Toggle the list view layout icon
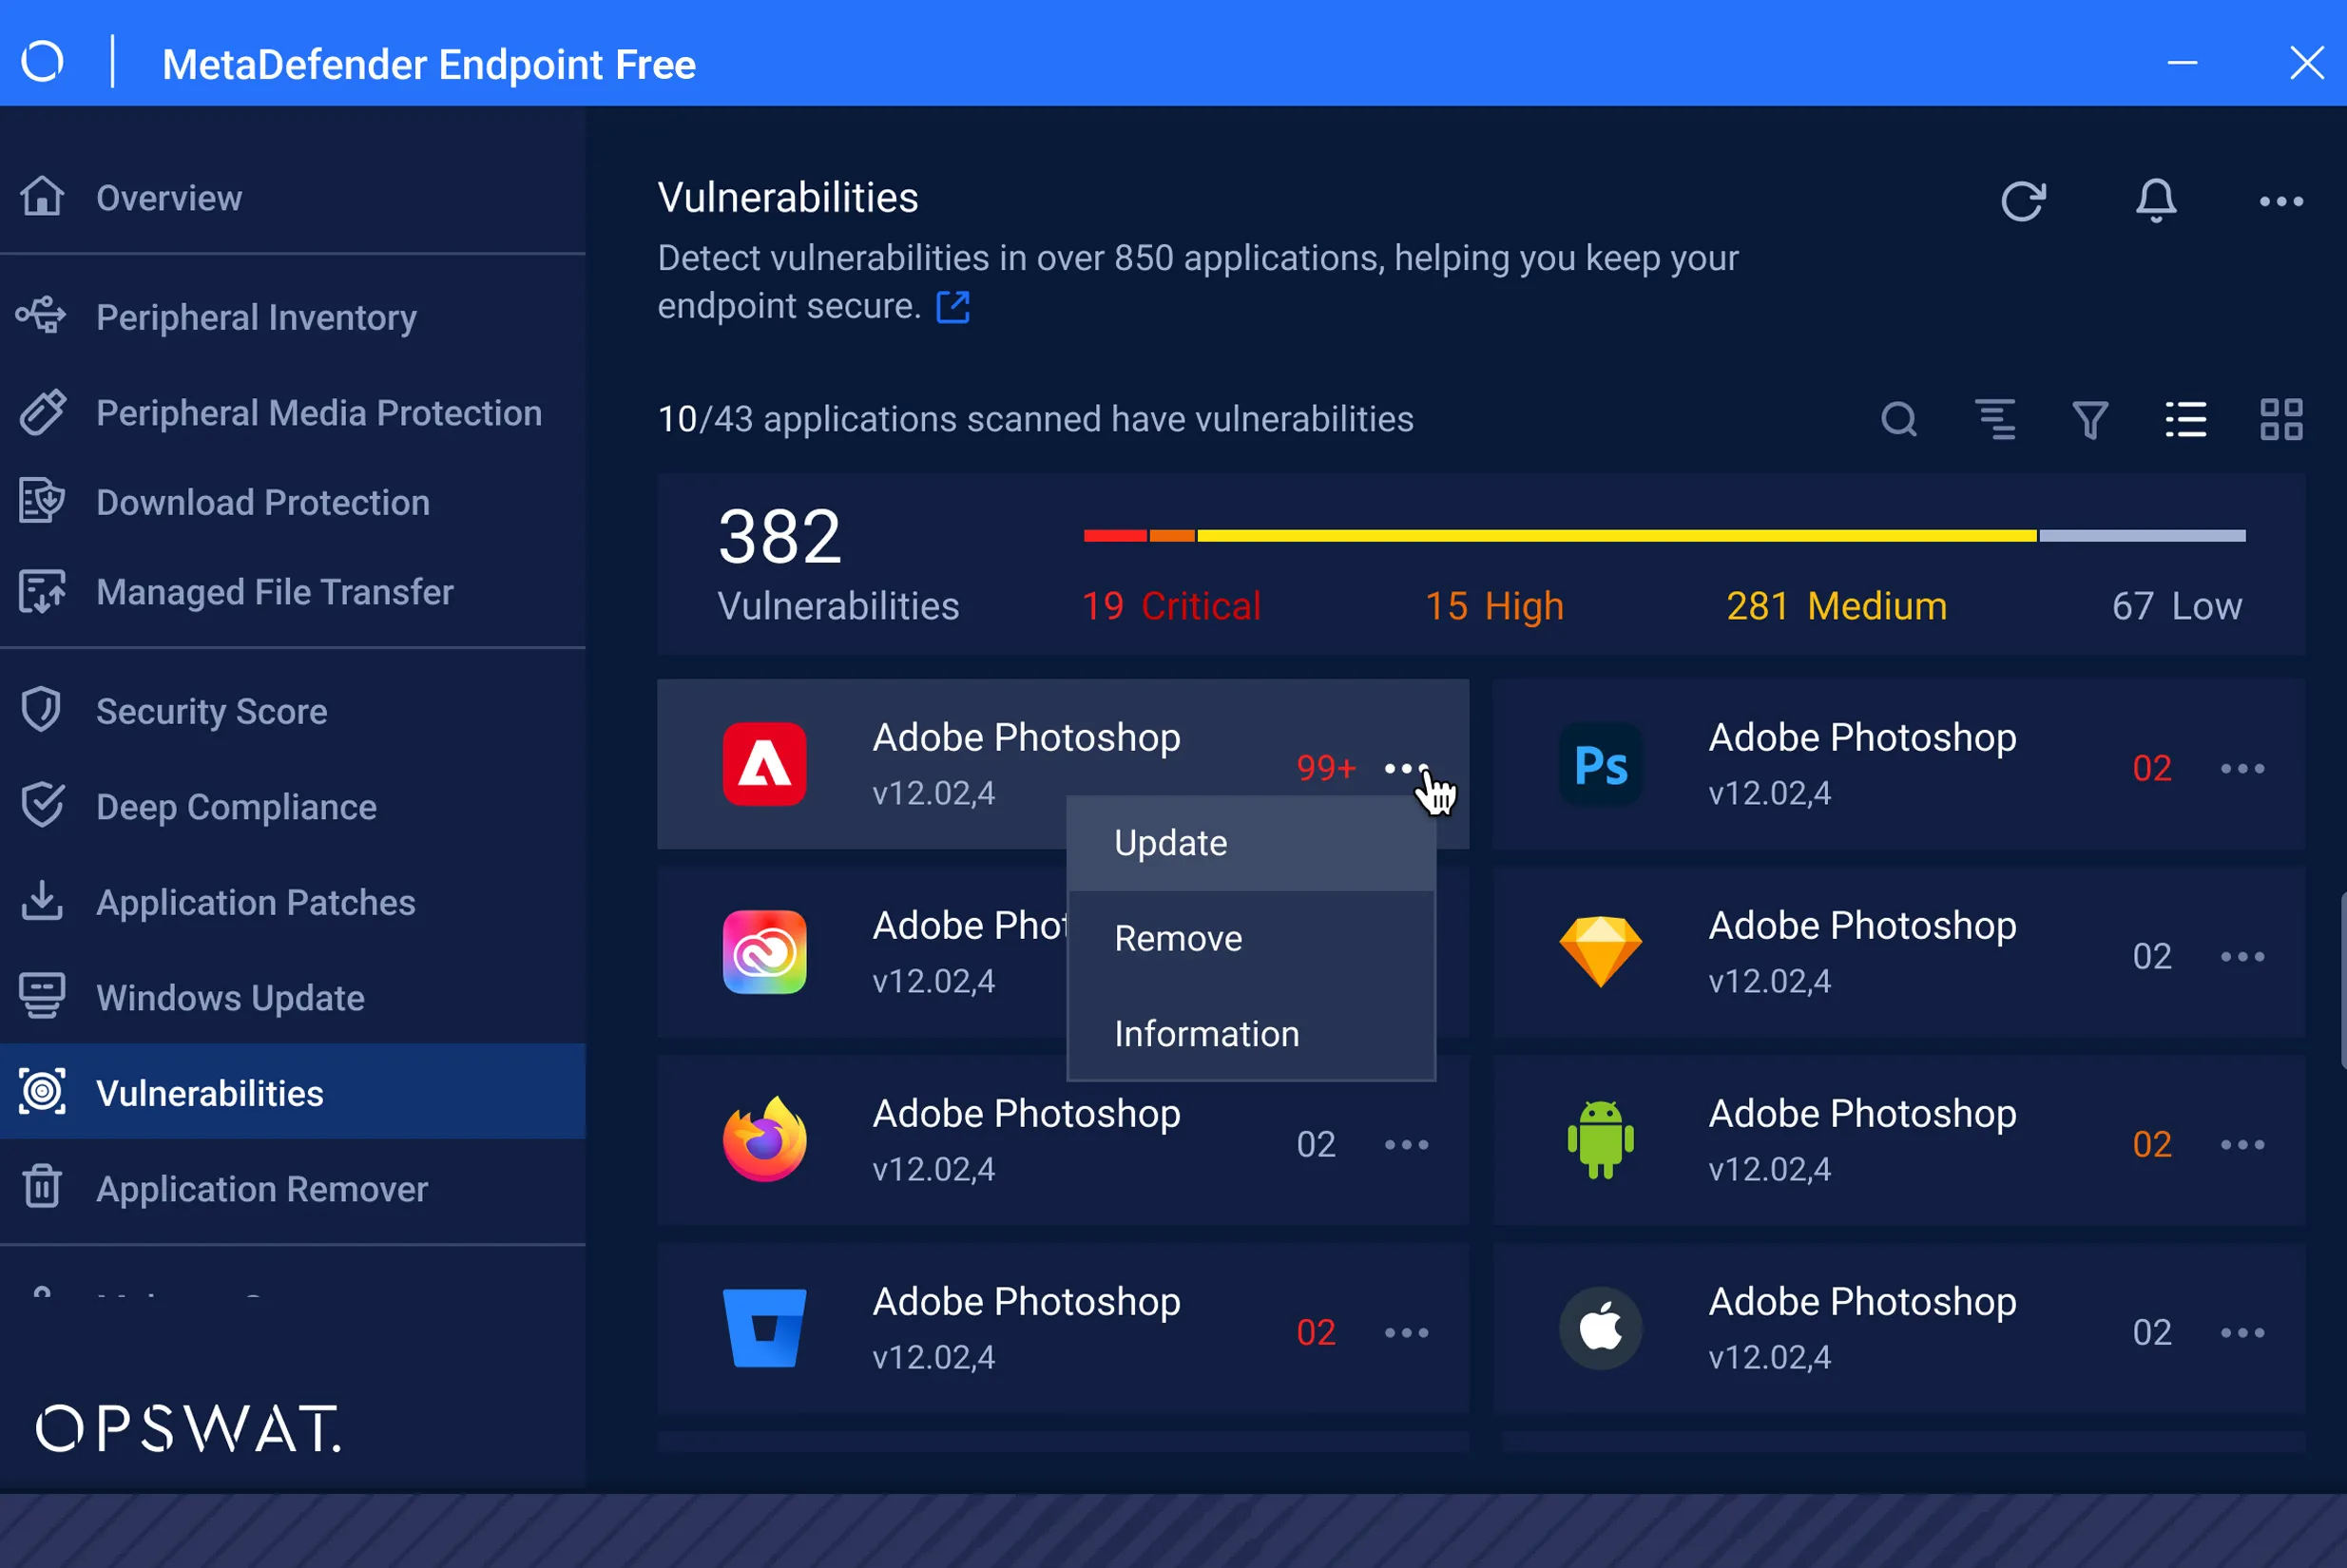Screen dimensions: 2347x1568 [x=2186, y=418]
